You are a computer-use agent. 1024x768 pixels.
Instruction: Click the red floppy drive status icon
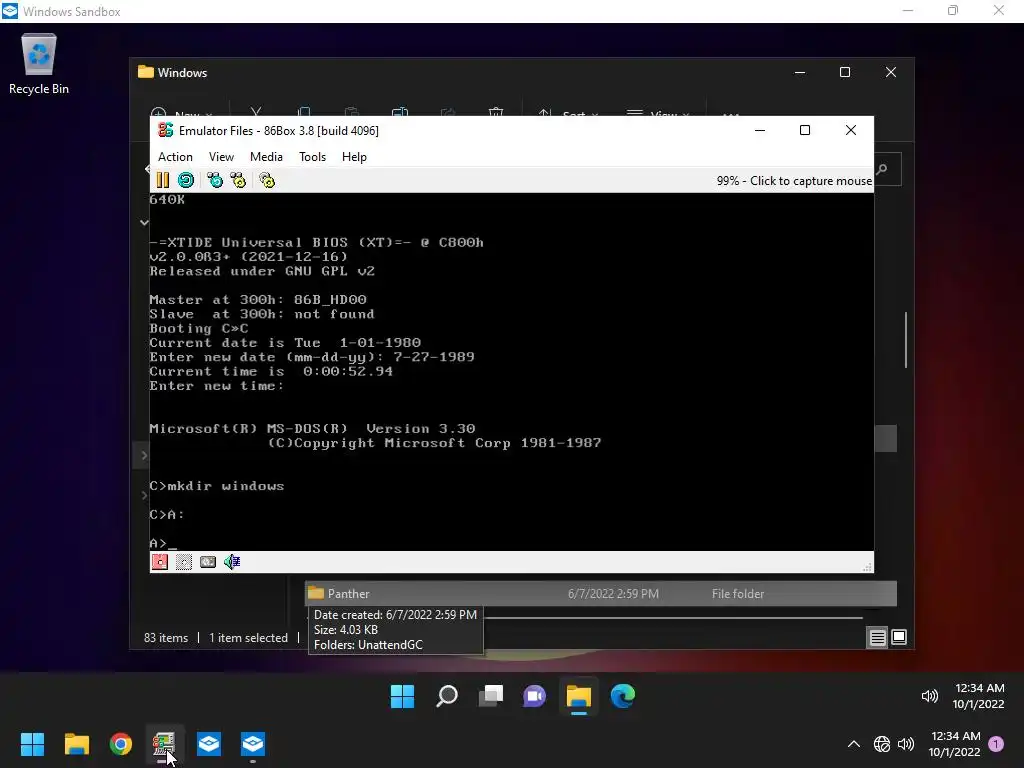(x=160, y=562)
